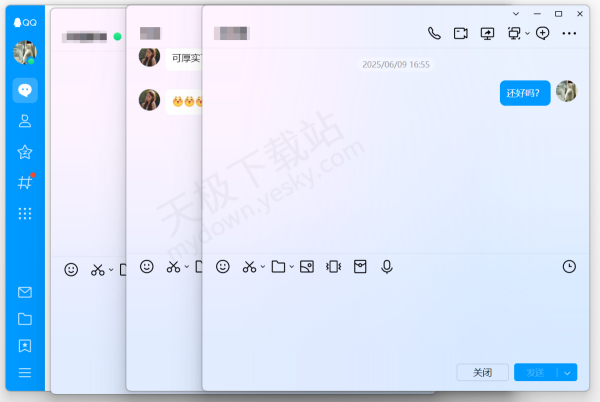
Task: Open emoji picker in front chat window
Action: click(x=223, y=267)
